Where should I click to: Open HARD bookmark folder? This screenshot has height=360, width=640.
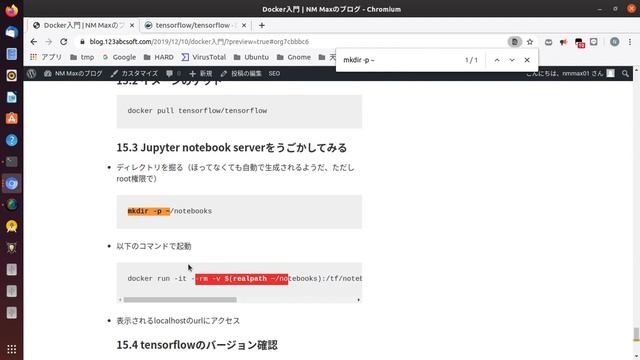click(159, 57)
